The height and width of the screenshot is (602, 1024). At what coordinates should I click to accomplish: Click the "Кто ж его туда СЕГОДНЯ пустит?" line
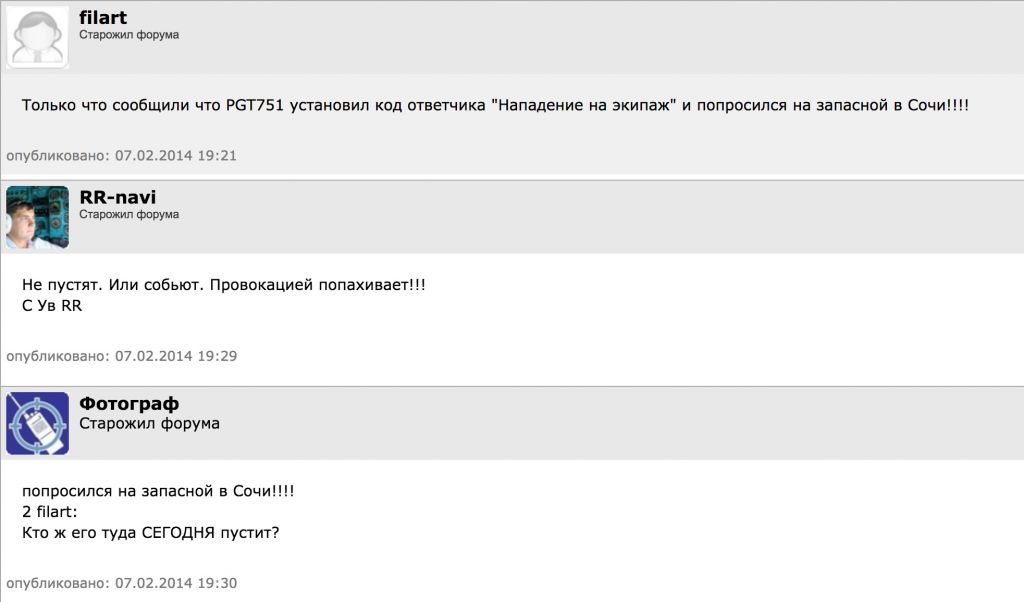coord(150,532)
